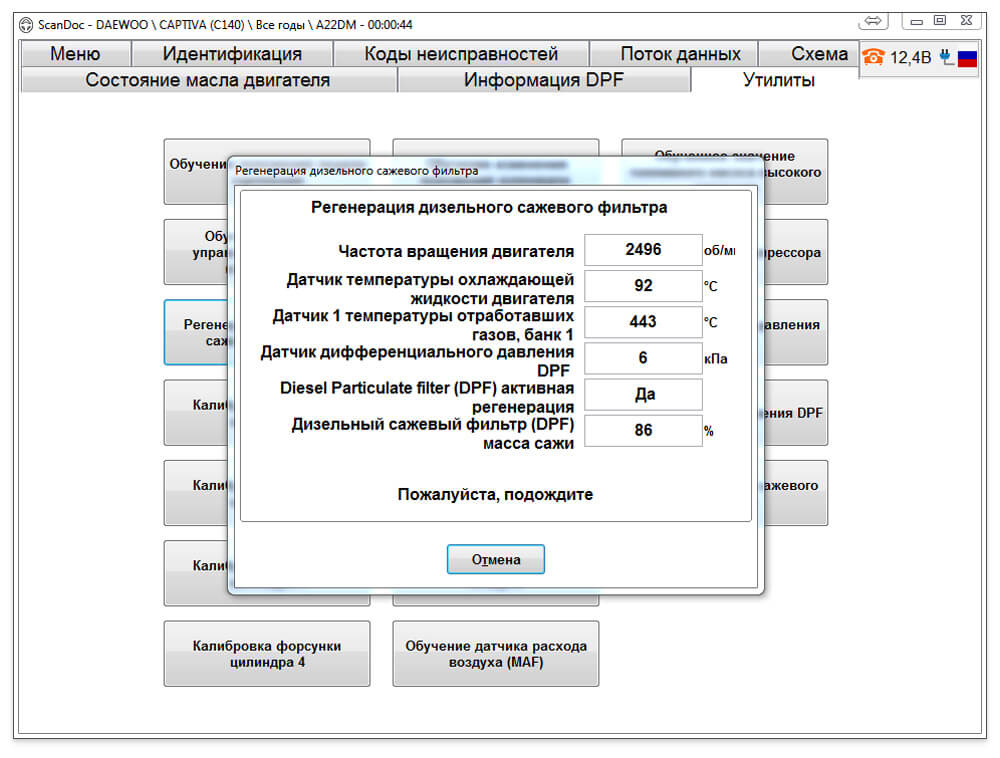Click the 12,4В battery voltage reading
The width and height of the screenshot is (1000, 758).
(x=910, y=58)
